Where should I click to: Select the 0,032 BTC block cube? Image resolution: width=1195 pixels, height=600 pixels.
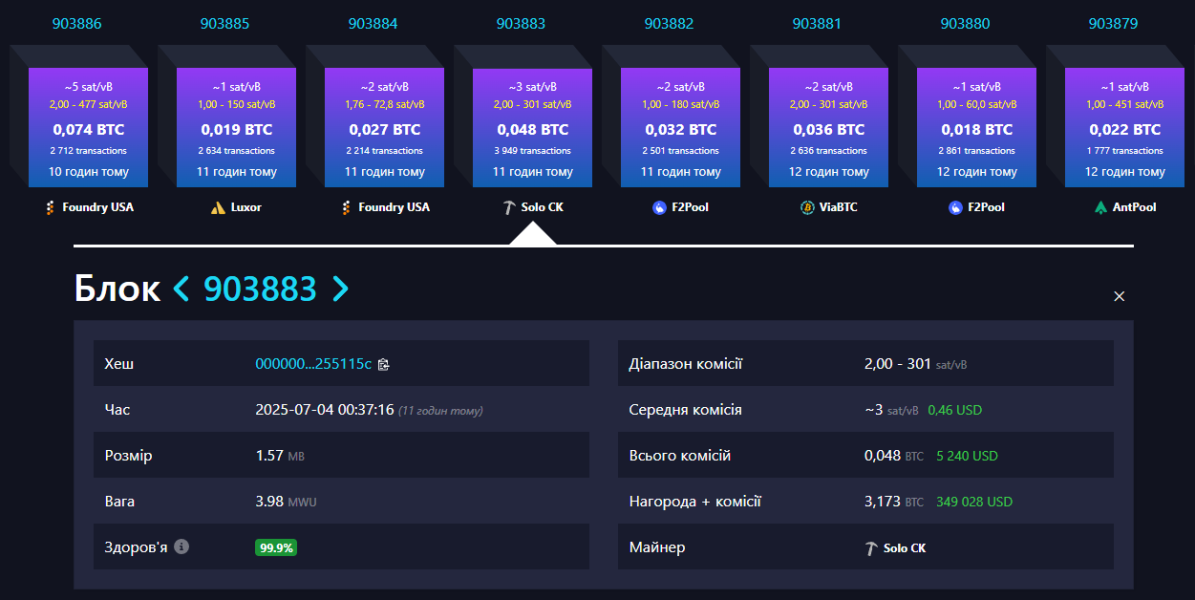pyautogui.click(x=680, y=127)
